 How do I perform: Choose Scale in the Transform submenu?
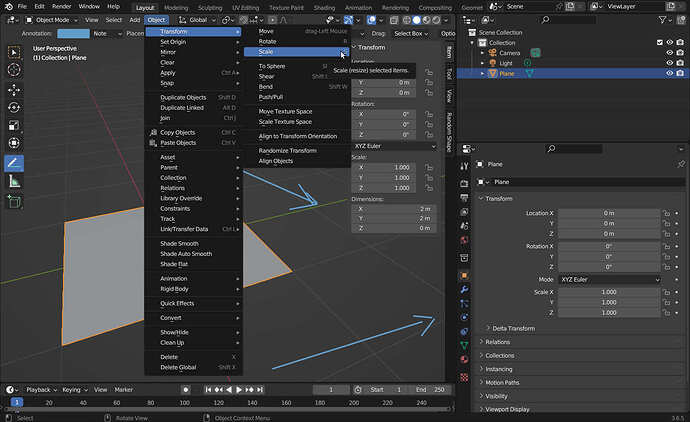[297, 52]
